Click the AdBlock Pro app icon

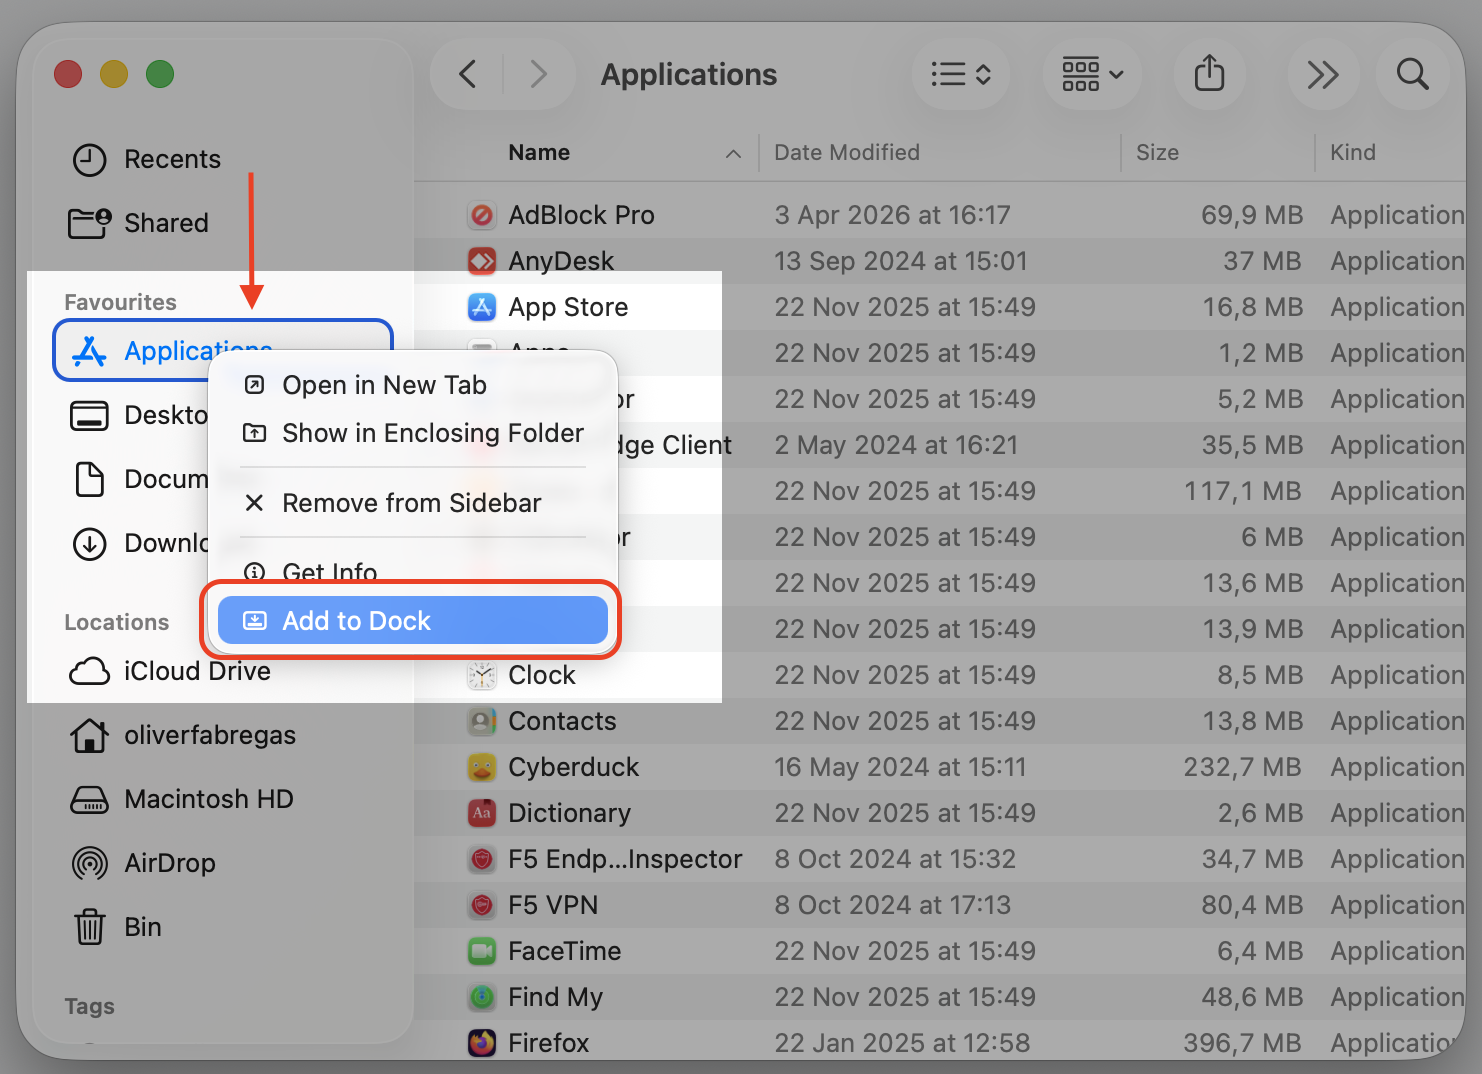[x=482, y=215]
